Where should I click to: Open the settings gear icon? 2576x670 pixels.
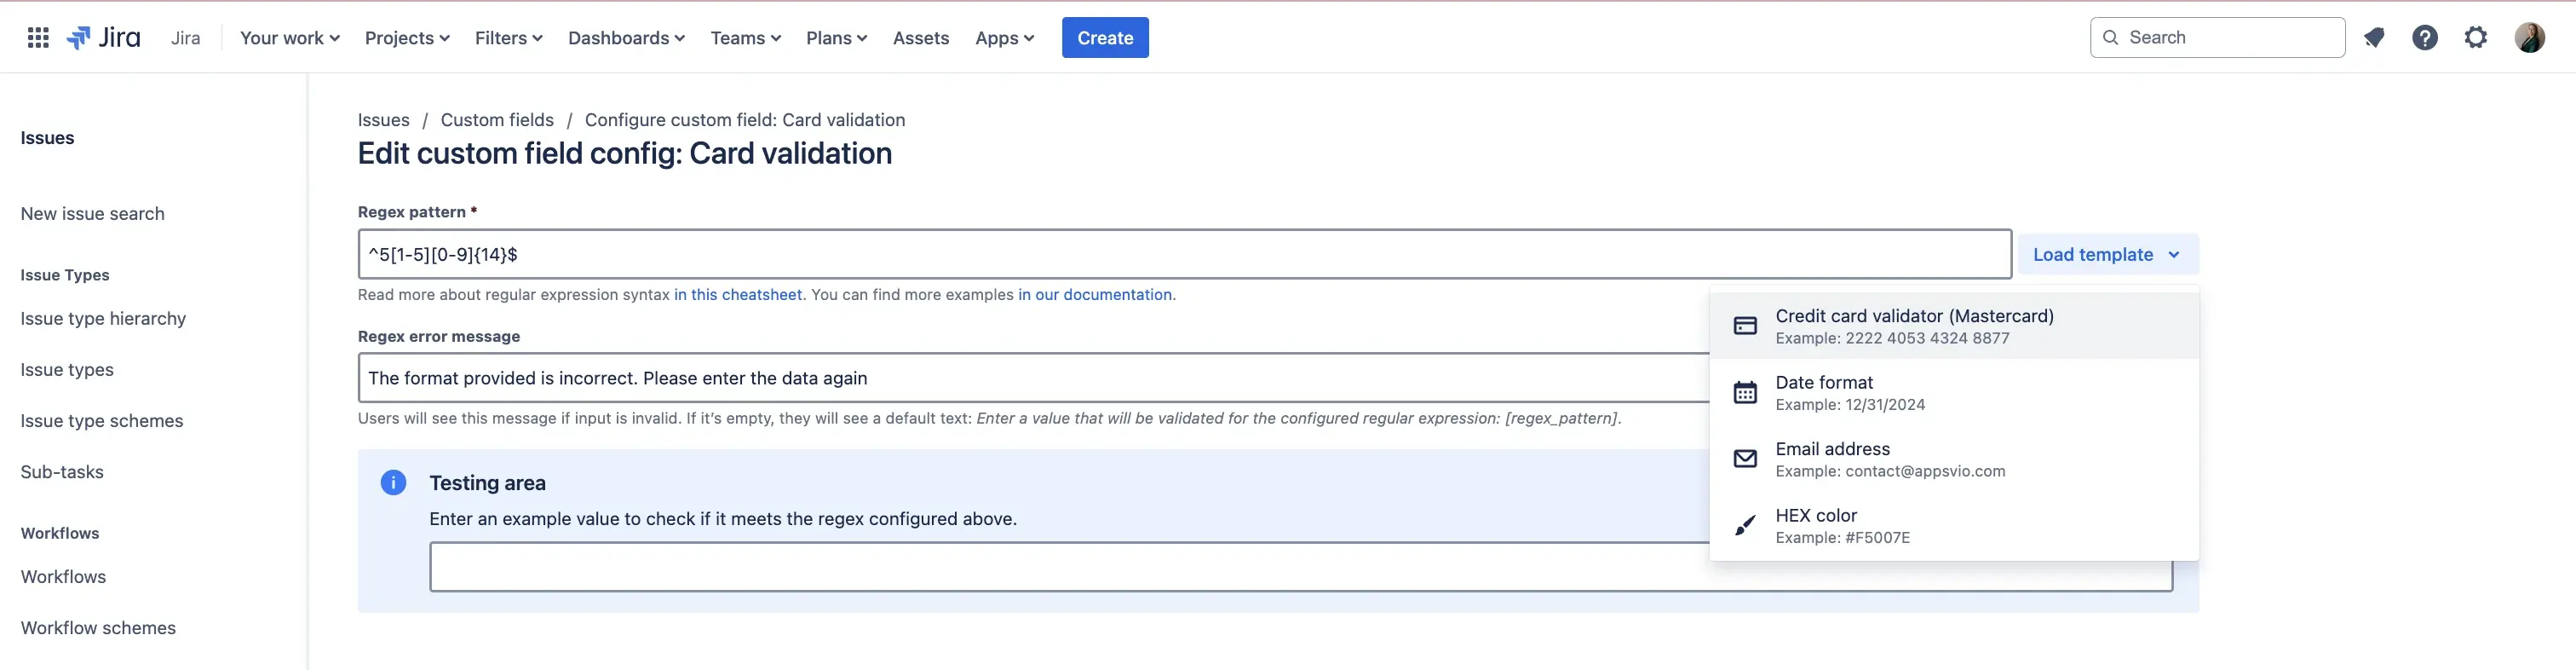pyautogui.click(x=2476, y=38)
